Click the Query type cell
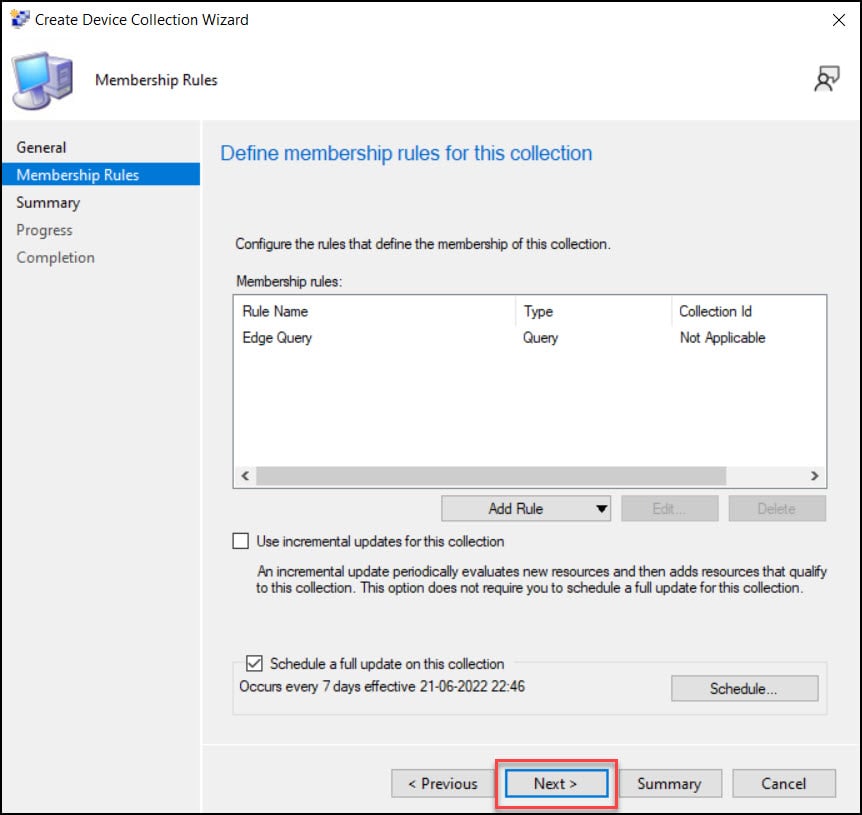The image size is (862, 815). [x=540, y=337]
